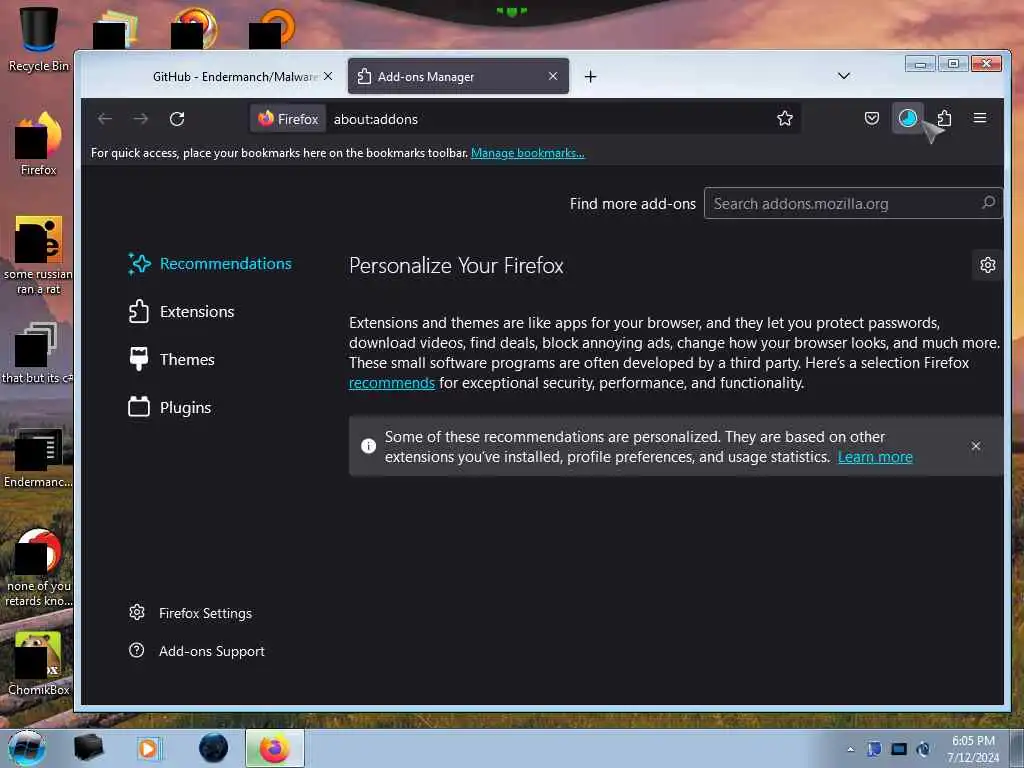Open the Manage bookmarks link
Viewport: 1024px width, 768px height.
pos(528,153)
